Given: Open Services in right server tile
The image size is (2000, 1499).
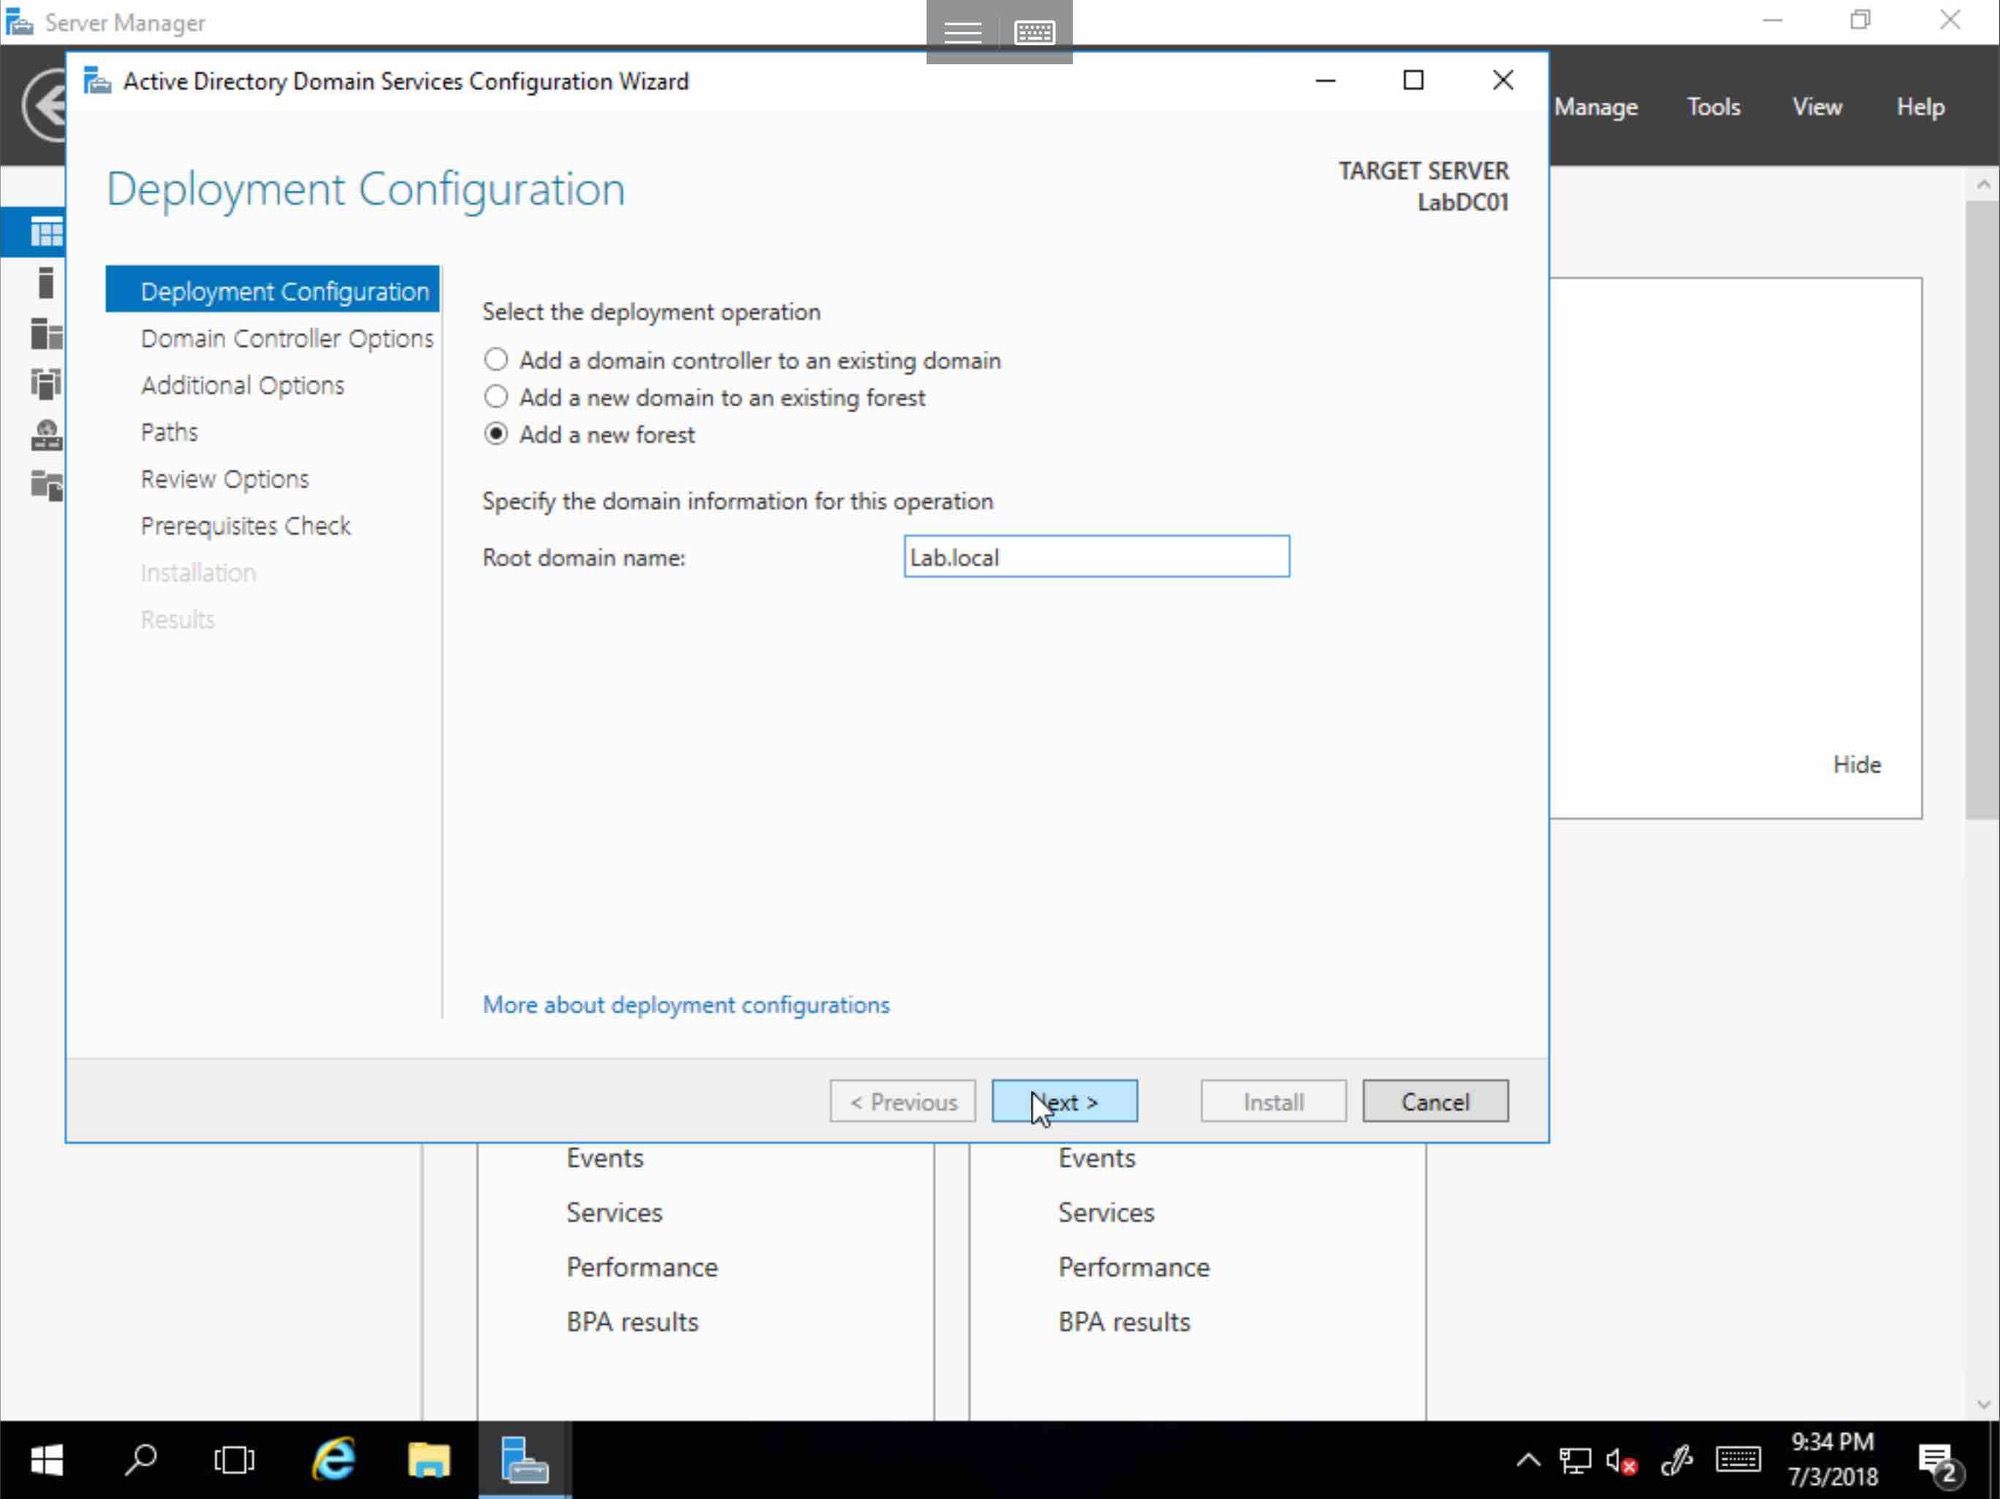Looking at the screenshot, I should tap(1106, 1212).
